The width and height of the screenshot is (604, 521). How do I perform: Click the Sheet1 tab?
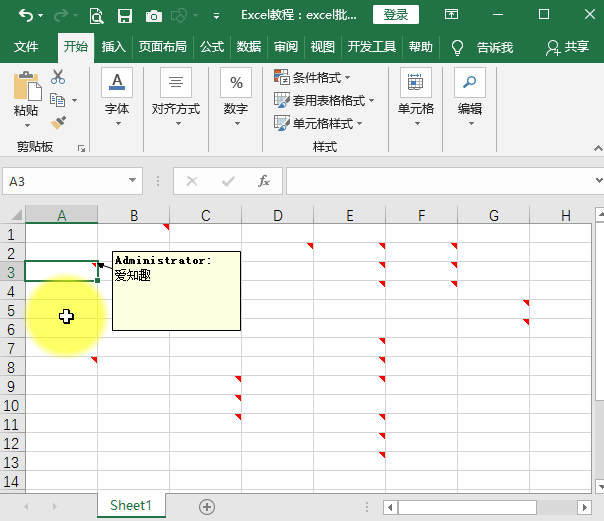[x=131, y=505]
